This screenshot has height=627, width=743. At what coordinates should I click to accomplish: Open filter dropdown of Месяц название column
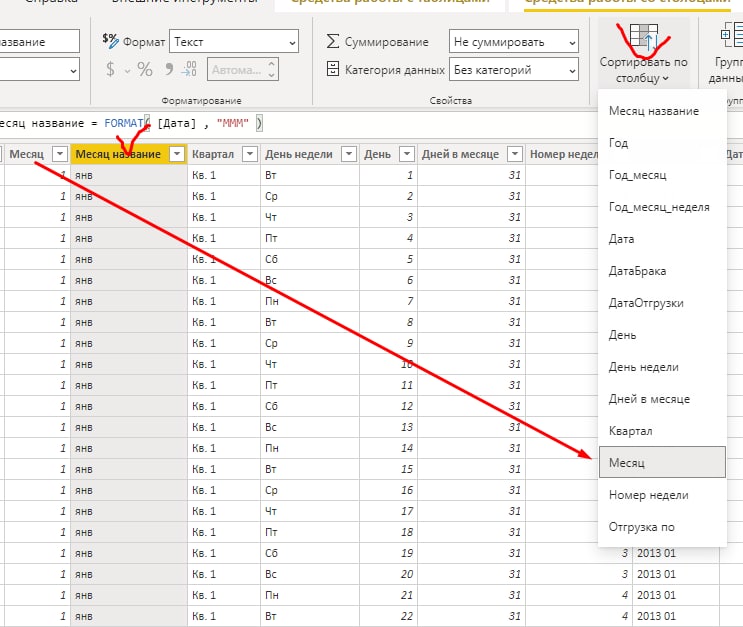click(x=177, y=154)
